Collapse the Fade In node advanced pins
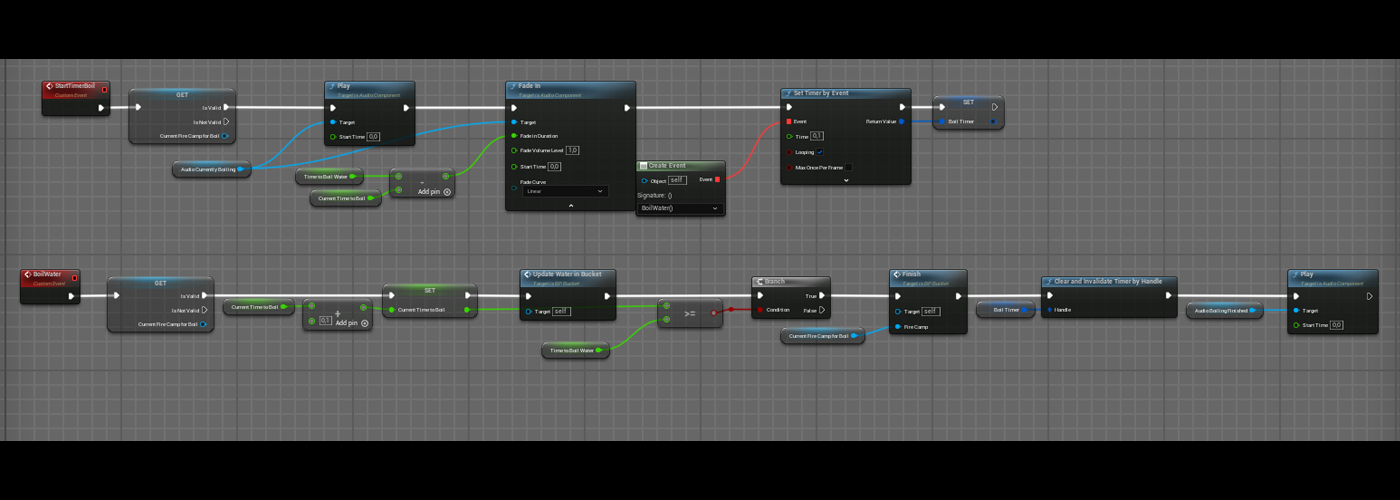The image size is (1400, 500). (570, 205)
